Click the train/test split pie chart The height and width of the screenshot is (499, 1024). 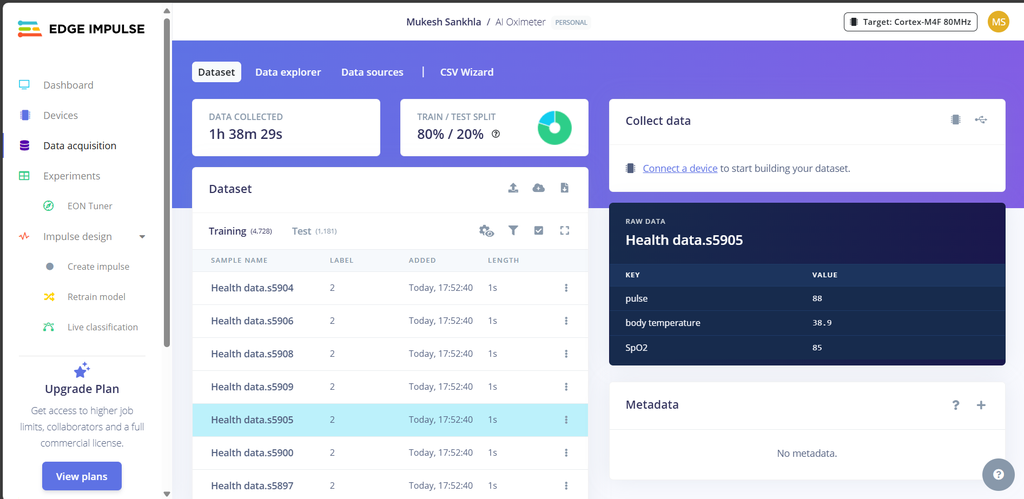click(554, 127)
